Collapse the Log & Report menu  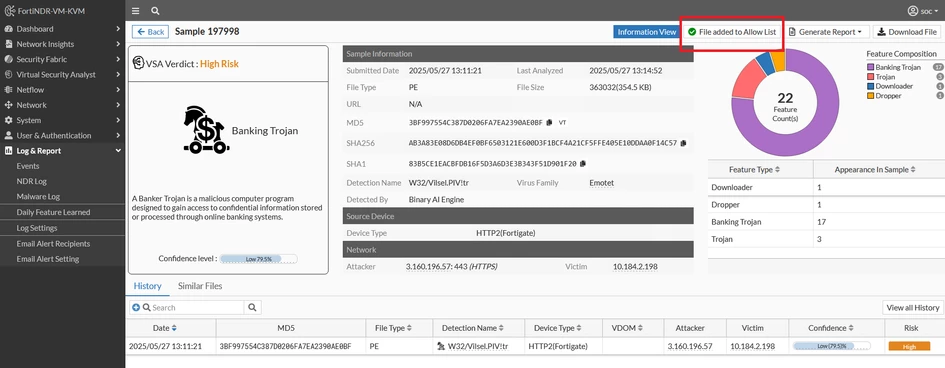pos(62,151)
